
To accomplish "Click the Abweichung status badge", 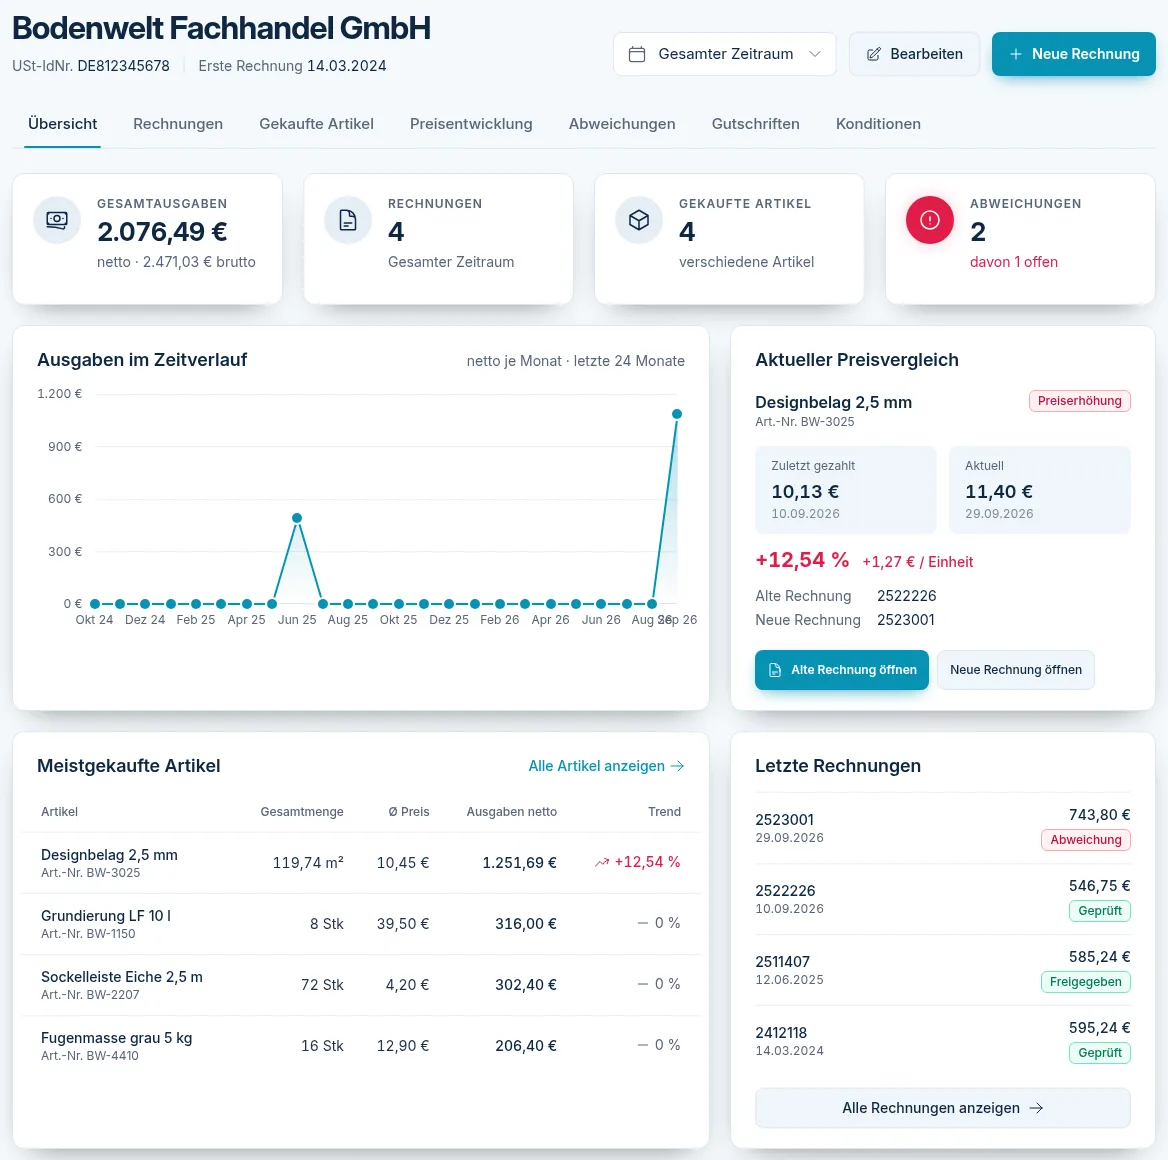I will (1085, 840).
